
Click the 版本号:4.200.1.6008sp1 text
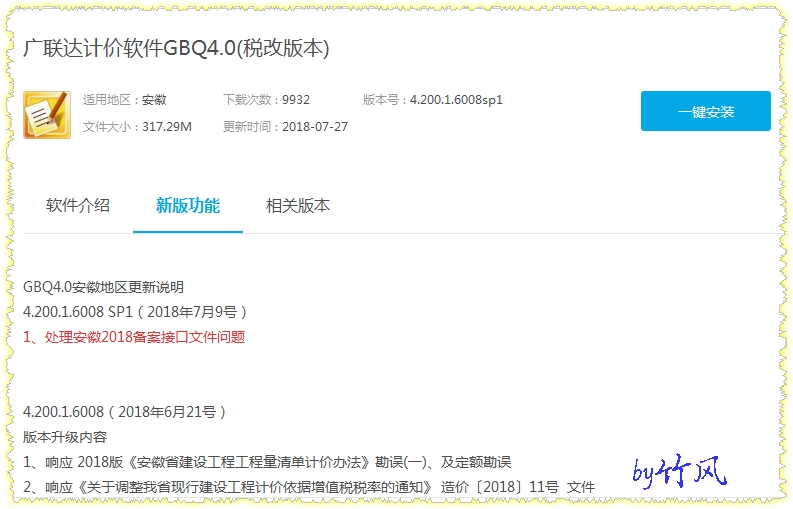(x=432, y=100)
